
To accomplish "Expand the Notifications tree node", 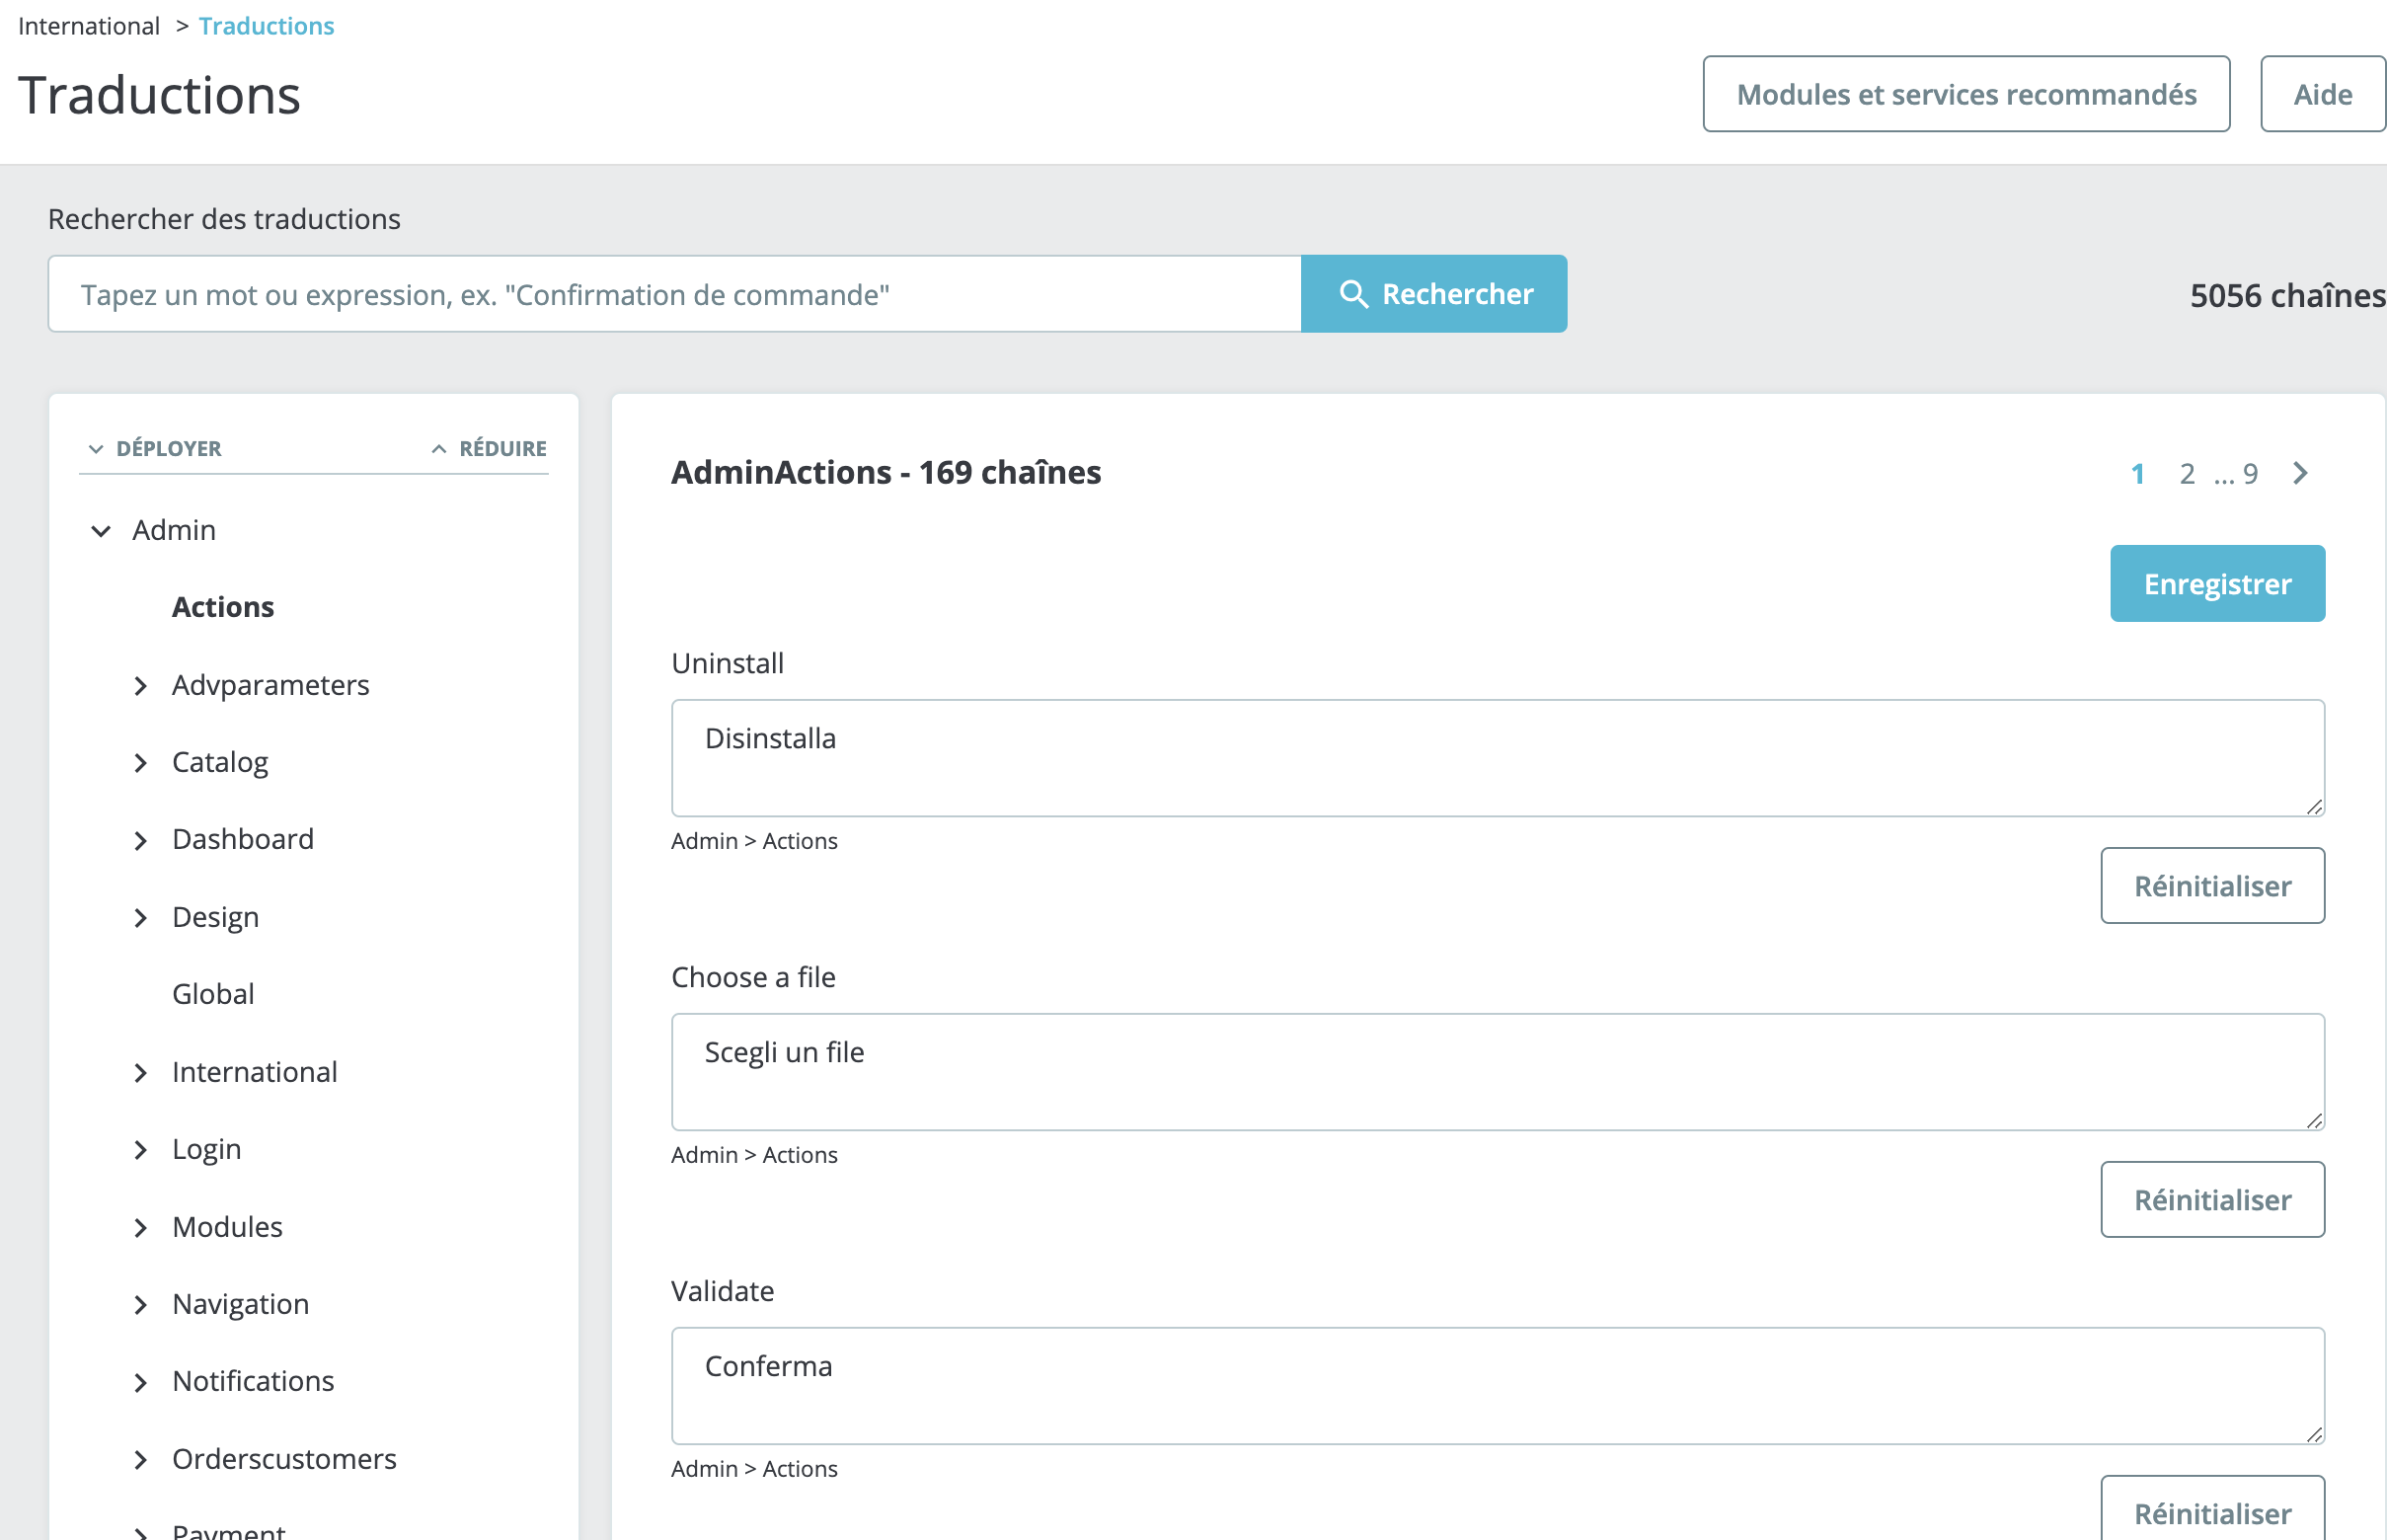I will coord(141,1382).
